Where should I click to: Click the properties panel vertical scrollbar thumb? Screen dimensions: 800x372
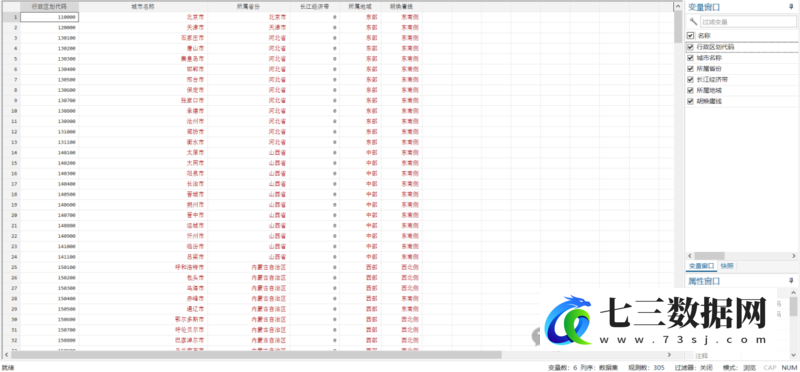(793, 307)
